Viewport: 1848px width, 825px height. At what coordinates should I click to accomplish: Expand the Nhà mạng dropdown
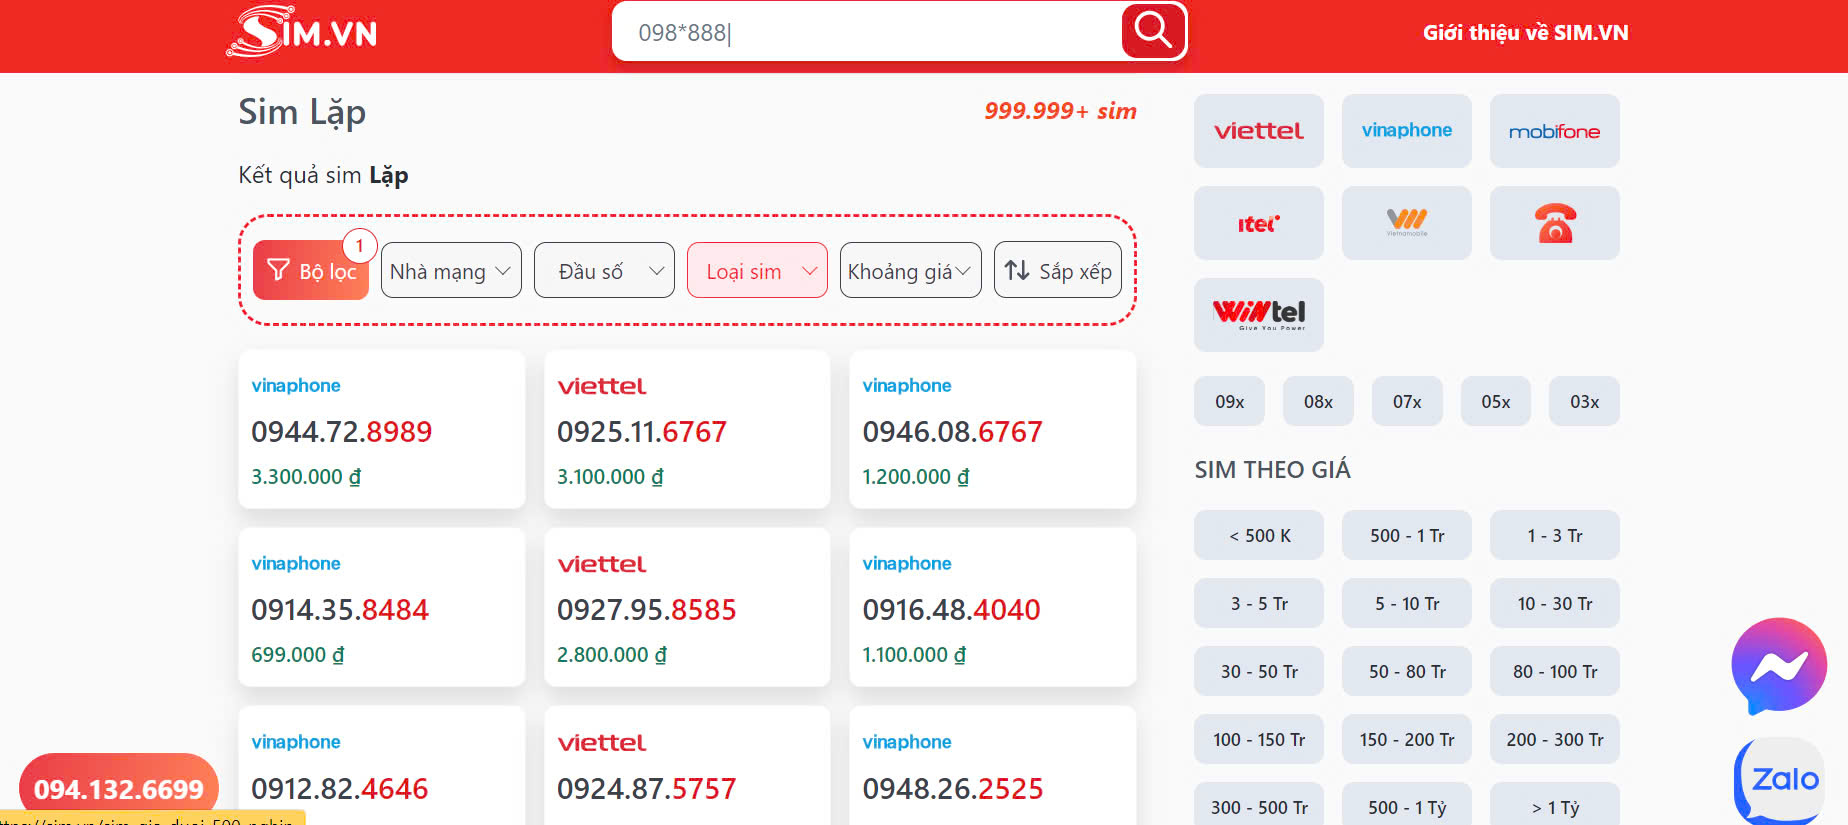451,270
